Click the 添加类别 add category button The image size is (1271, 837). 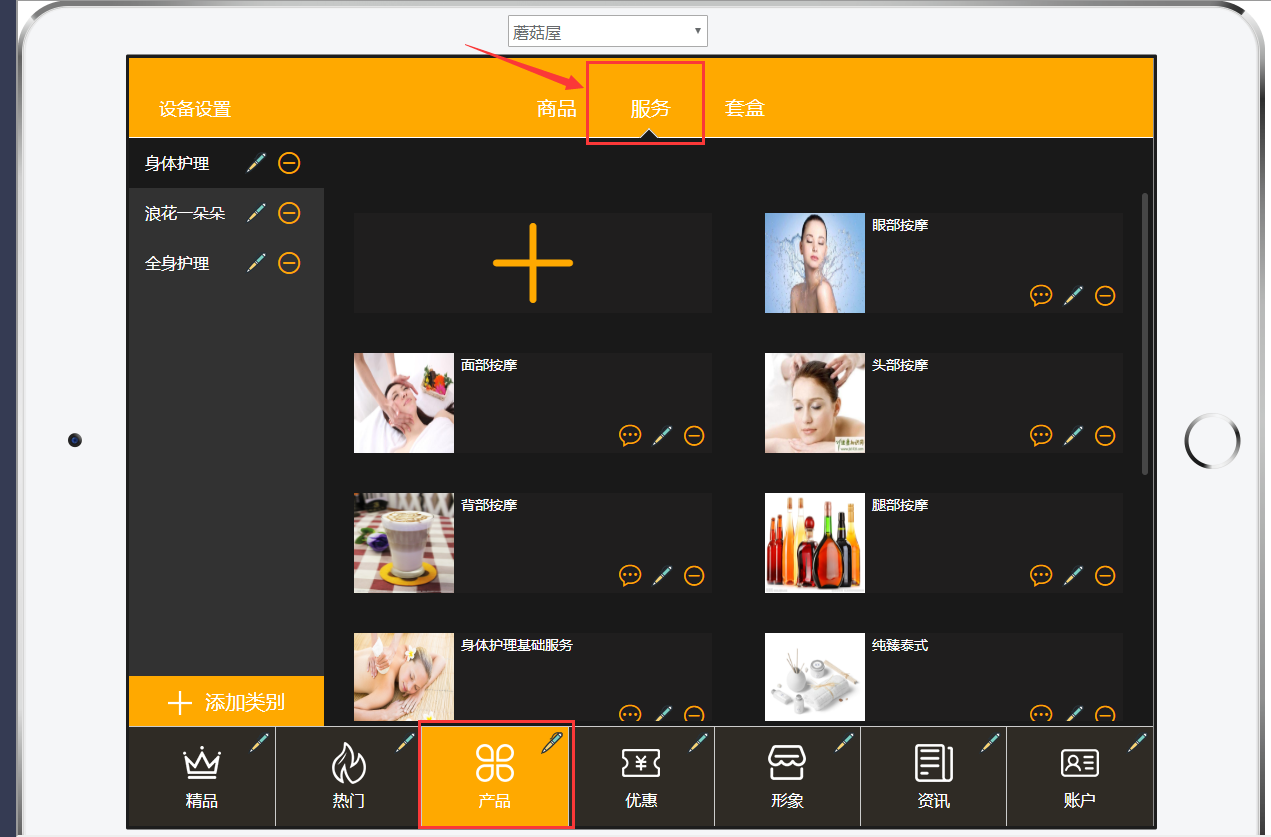[x=227, y=702]
